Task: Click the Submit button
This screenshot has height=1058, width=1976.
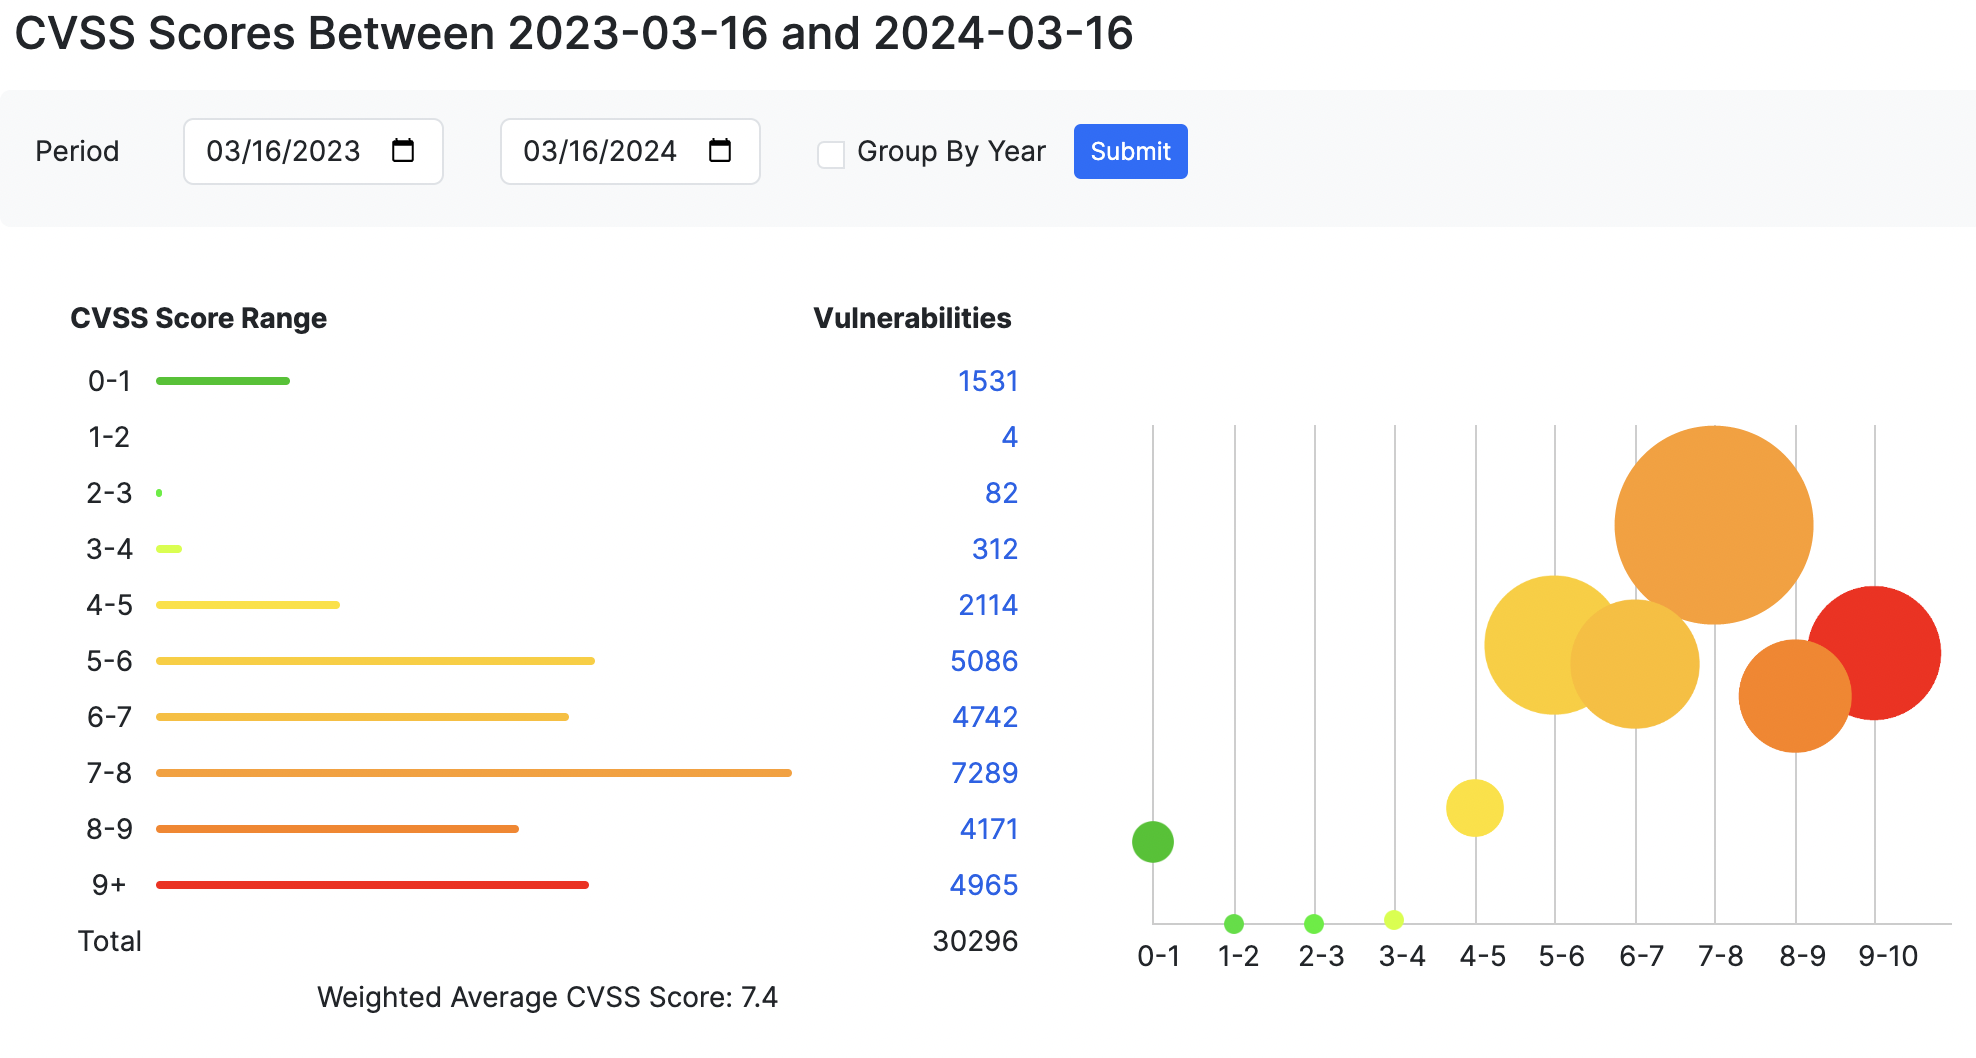Action: coord(1130,151)
